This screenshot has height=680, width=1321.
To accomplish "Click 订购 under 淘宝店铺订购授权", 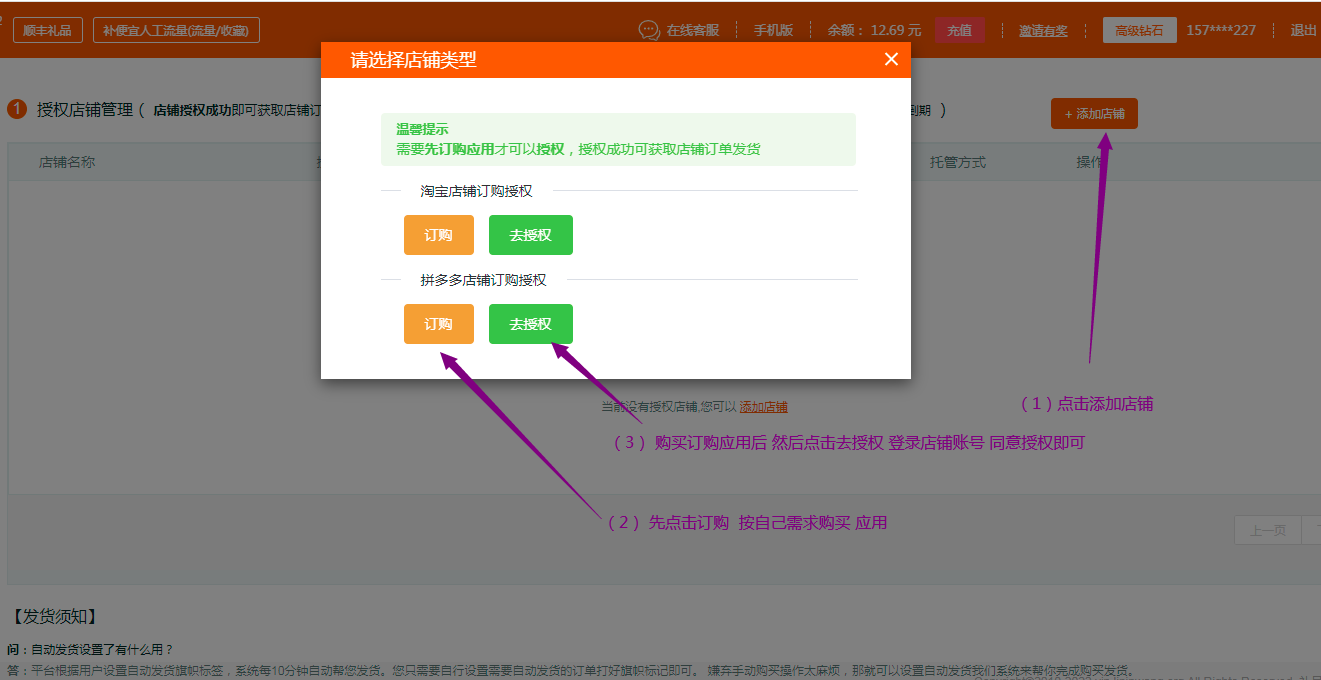I will pyautogui.click(x=438, y=235).
